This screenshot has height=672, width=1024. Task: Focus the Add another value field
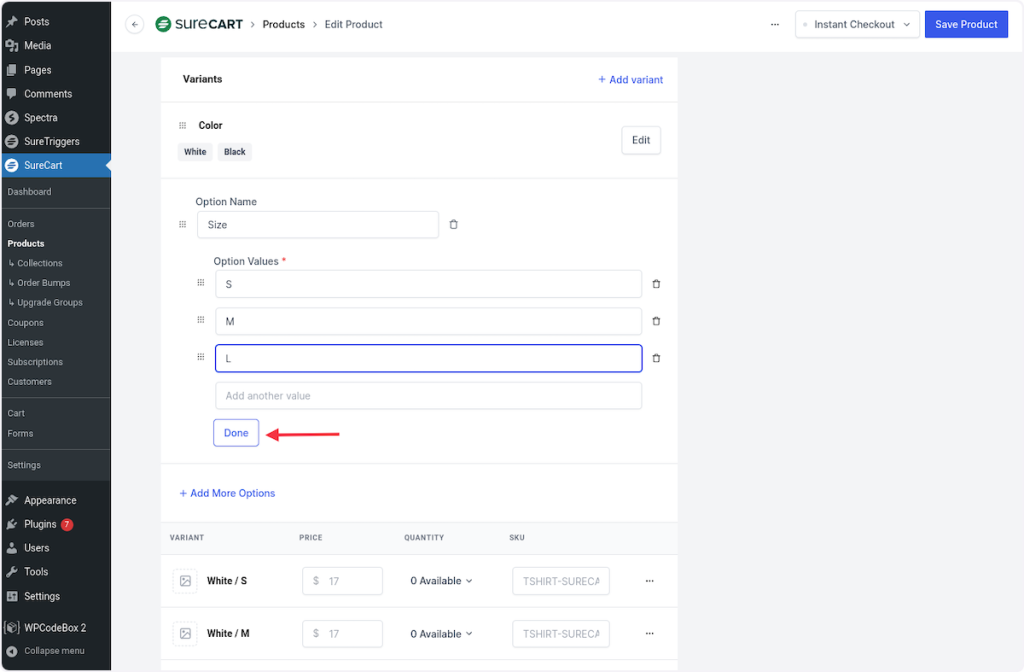428,396
